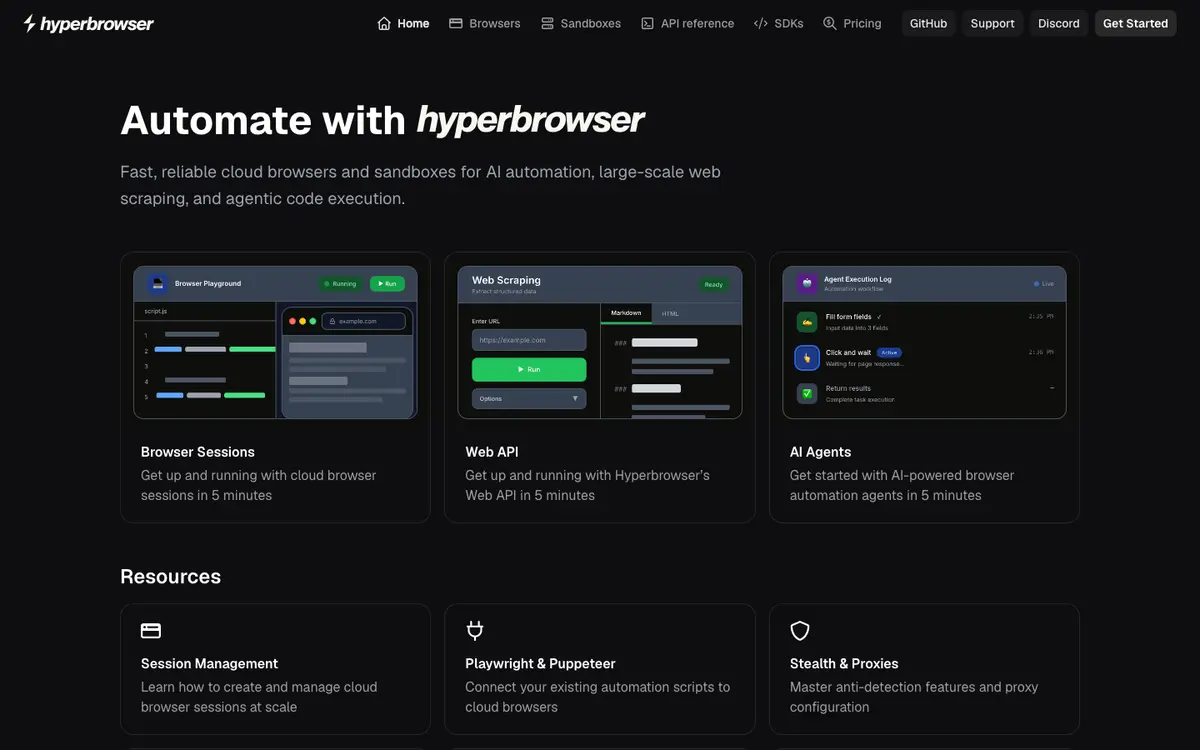Click the green Run button in Web Scraping
Viewport: 1200px width, 750px height.
tap(529, 369)
